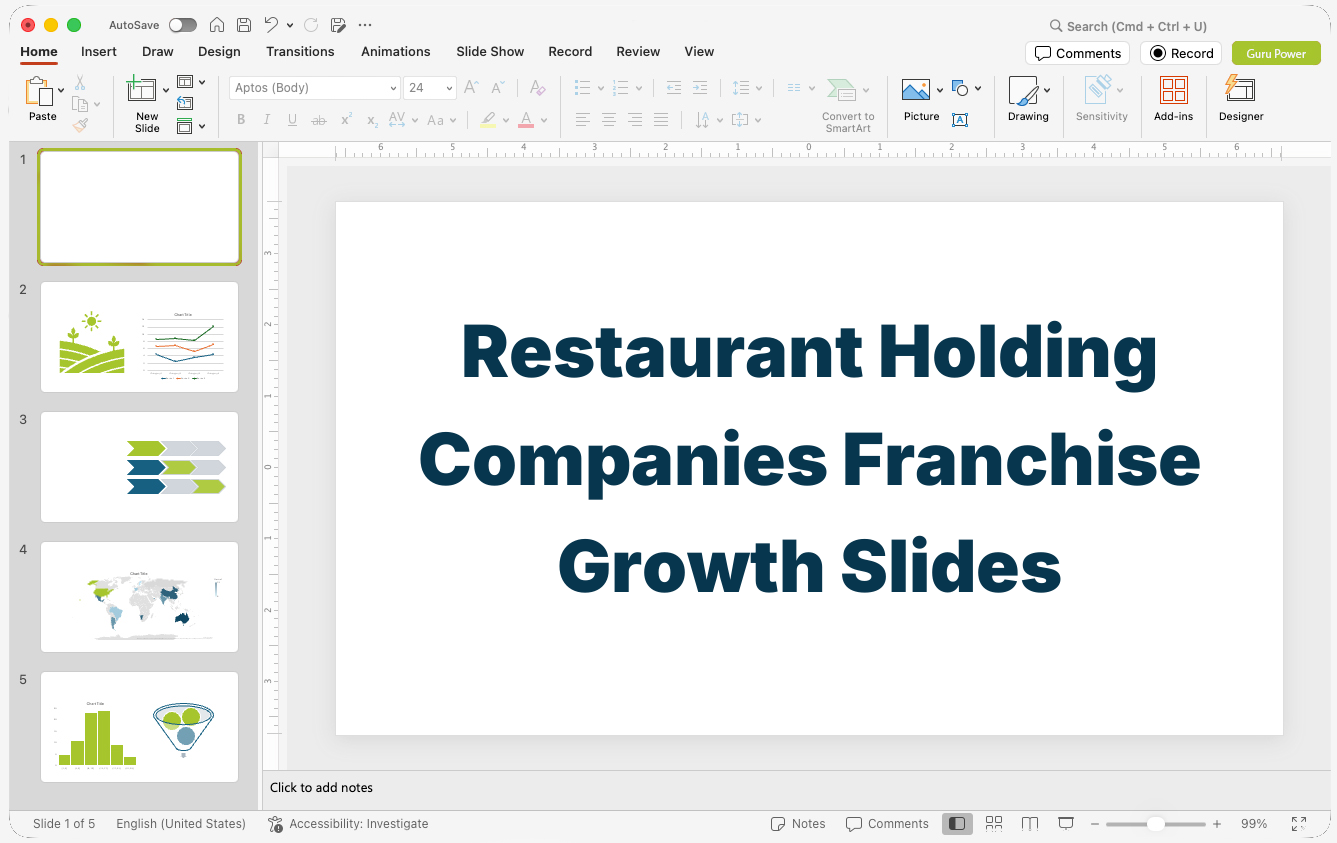Switch to the Animations tab
This screenshot has width=1337, height=843.
click(396, 51)
